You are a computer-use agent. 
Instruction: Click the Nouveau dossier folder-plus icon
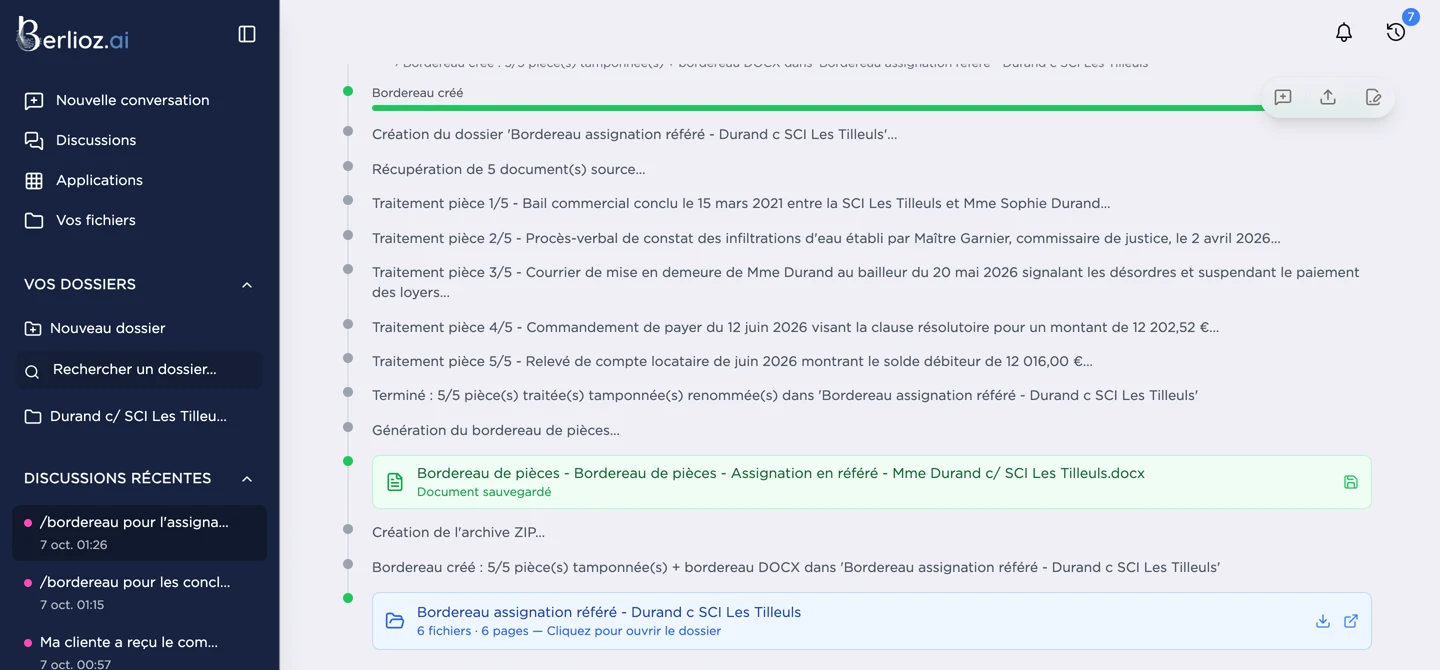(x=33, y=328)
